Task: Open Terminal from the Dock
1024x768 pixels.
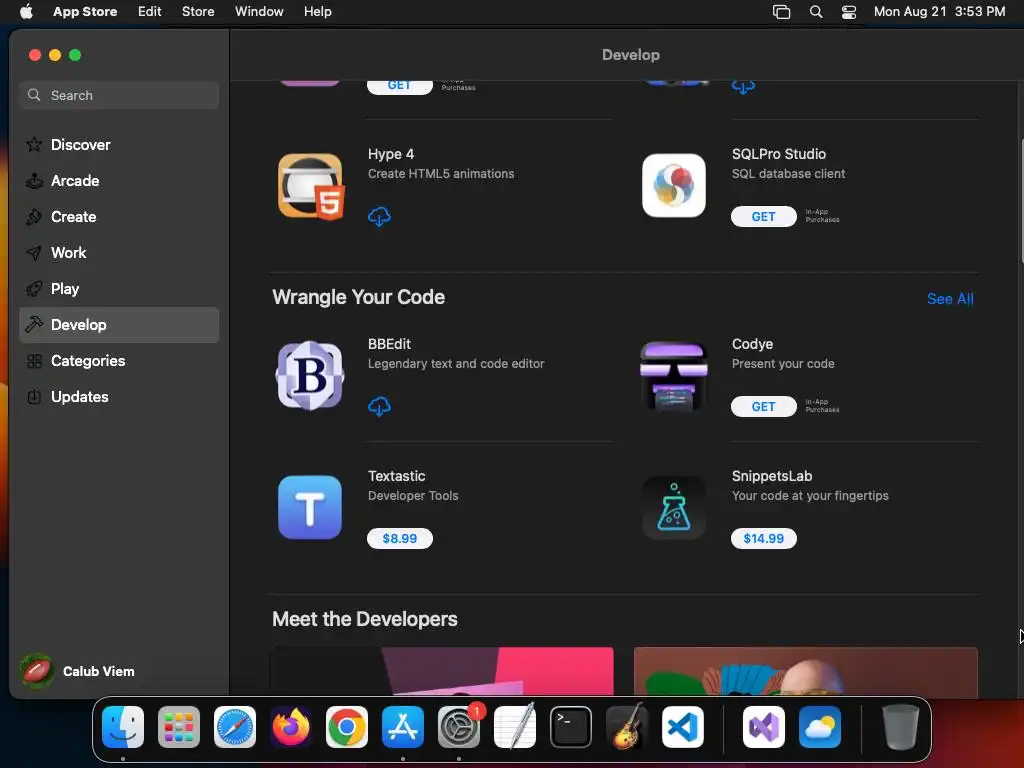Action: pos(571,727)
